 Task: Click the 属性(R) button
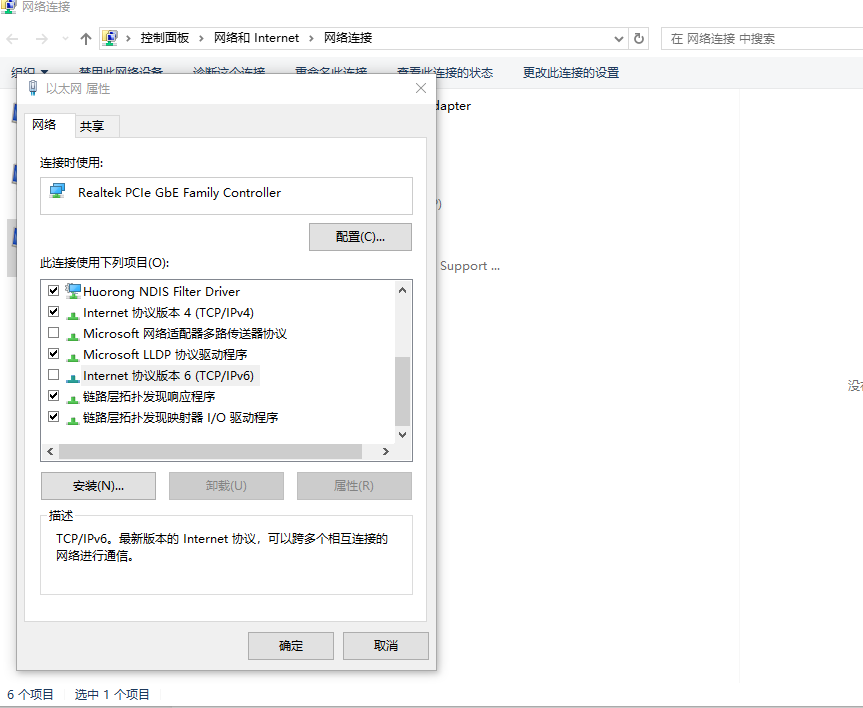[354, 486]
